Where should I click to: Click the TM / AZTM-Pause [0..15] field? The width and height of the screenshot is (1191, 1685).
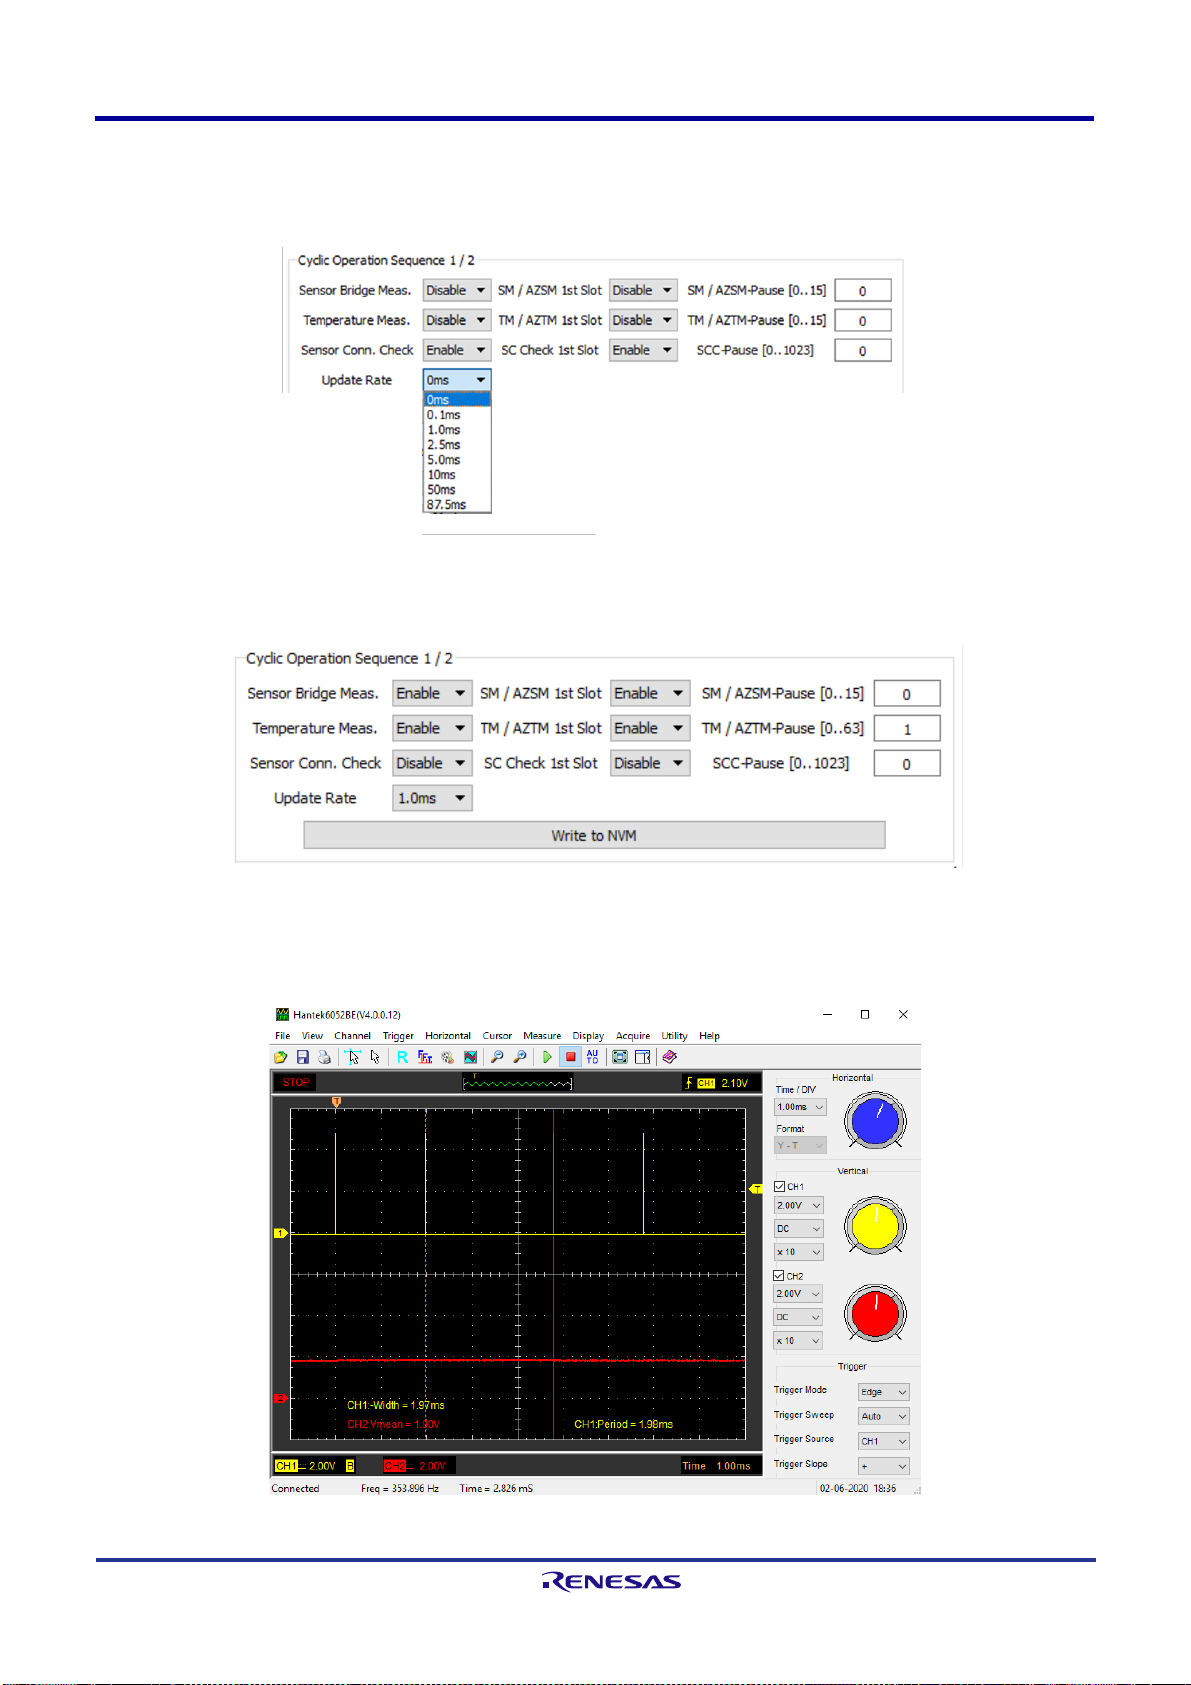pos(862,321)
